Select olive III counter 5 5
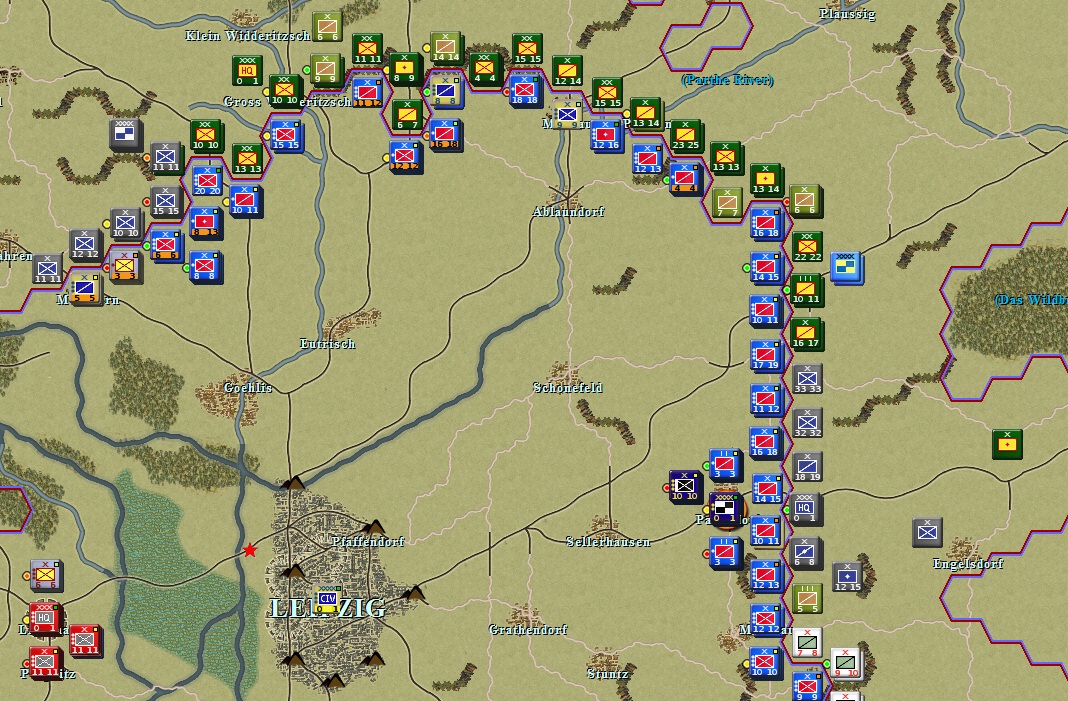The height and width of the screenshot is (701, 1068). coord(806,599)
